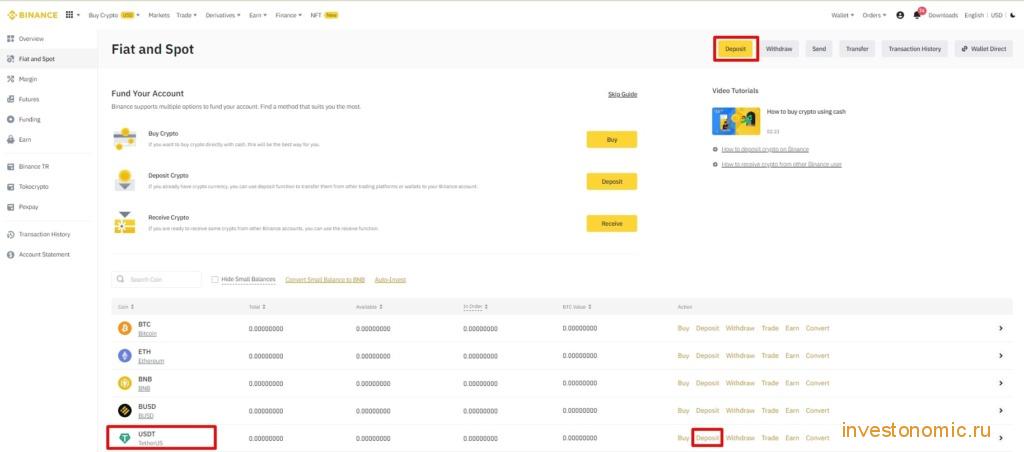Open How to deposit crypto link
Screen dimensions: 1024x452
(765, 149)
